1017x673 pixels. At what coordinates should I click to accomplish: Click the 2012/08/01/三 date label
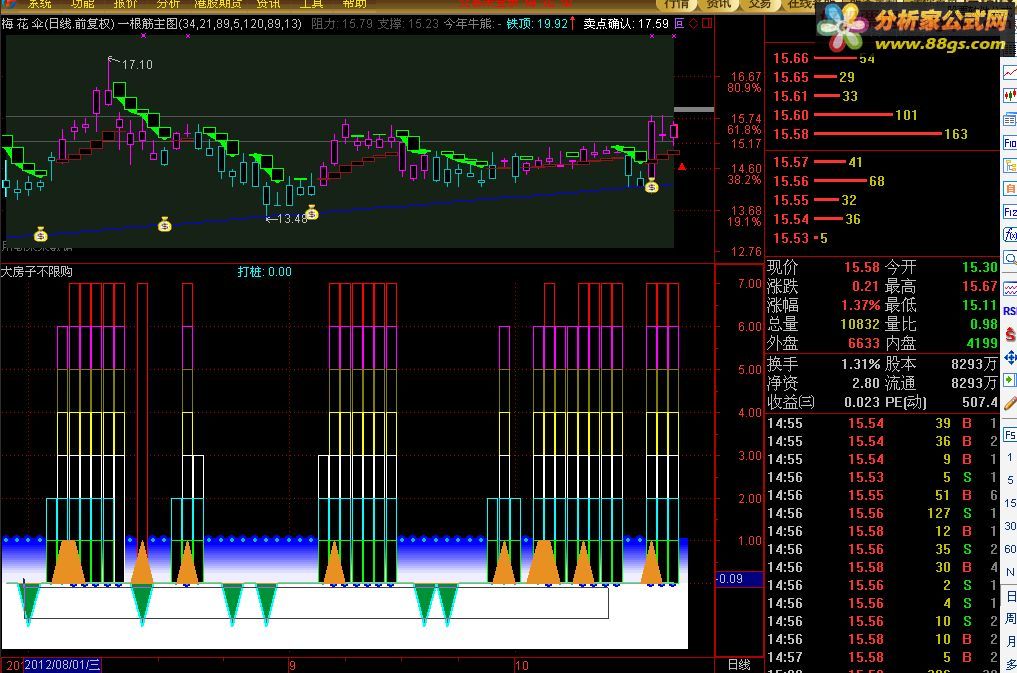(62, 665)
